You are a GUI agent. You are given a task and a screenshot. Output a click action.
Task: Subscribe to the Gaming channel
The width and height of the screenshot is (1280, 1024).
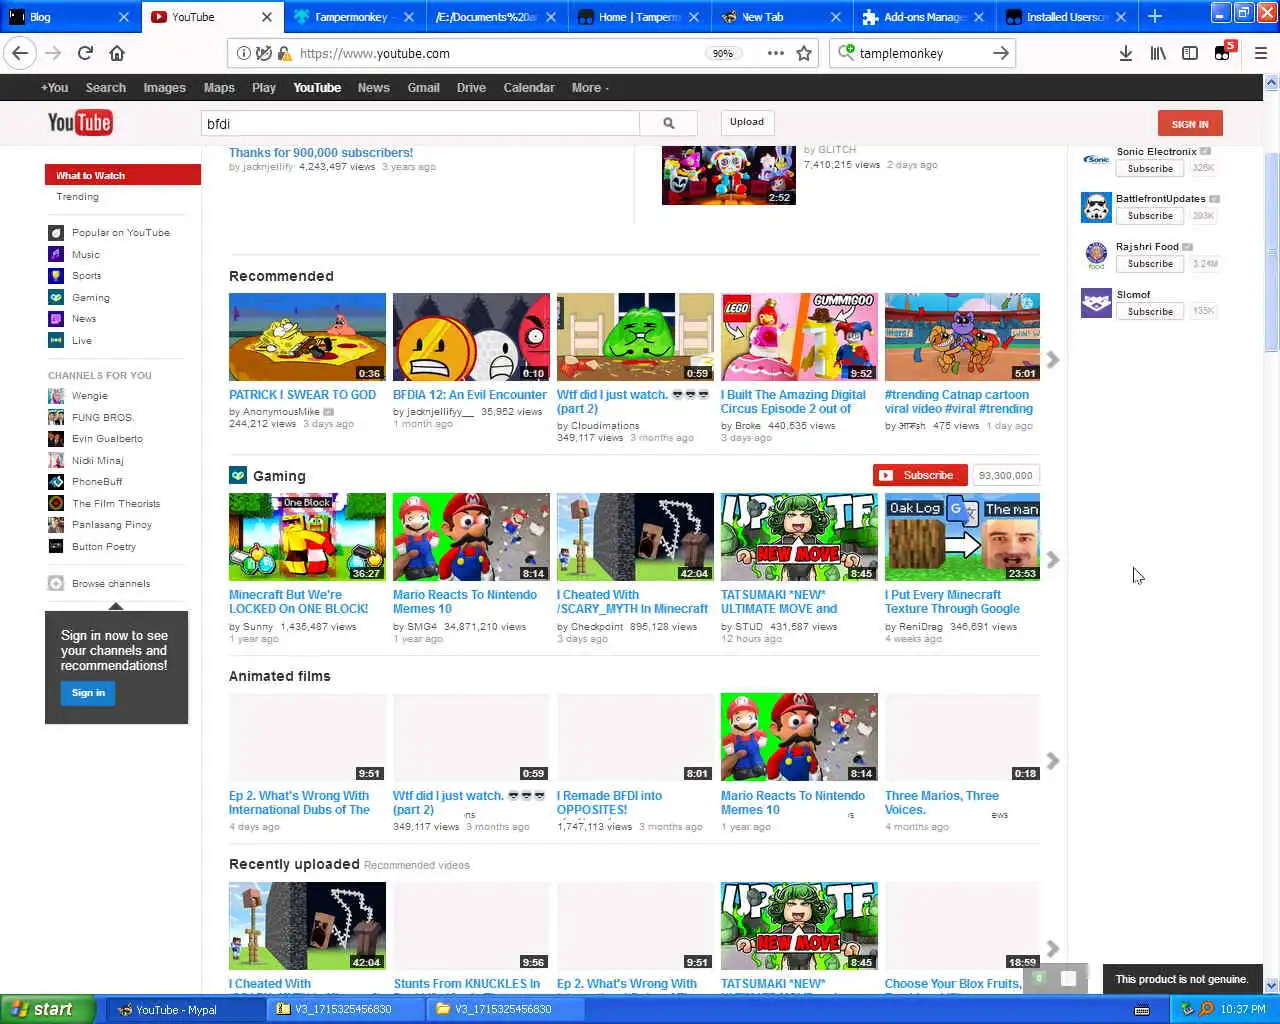(920, 475)
